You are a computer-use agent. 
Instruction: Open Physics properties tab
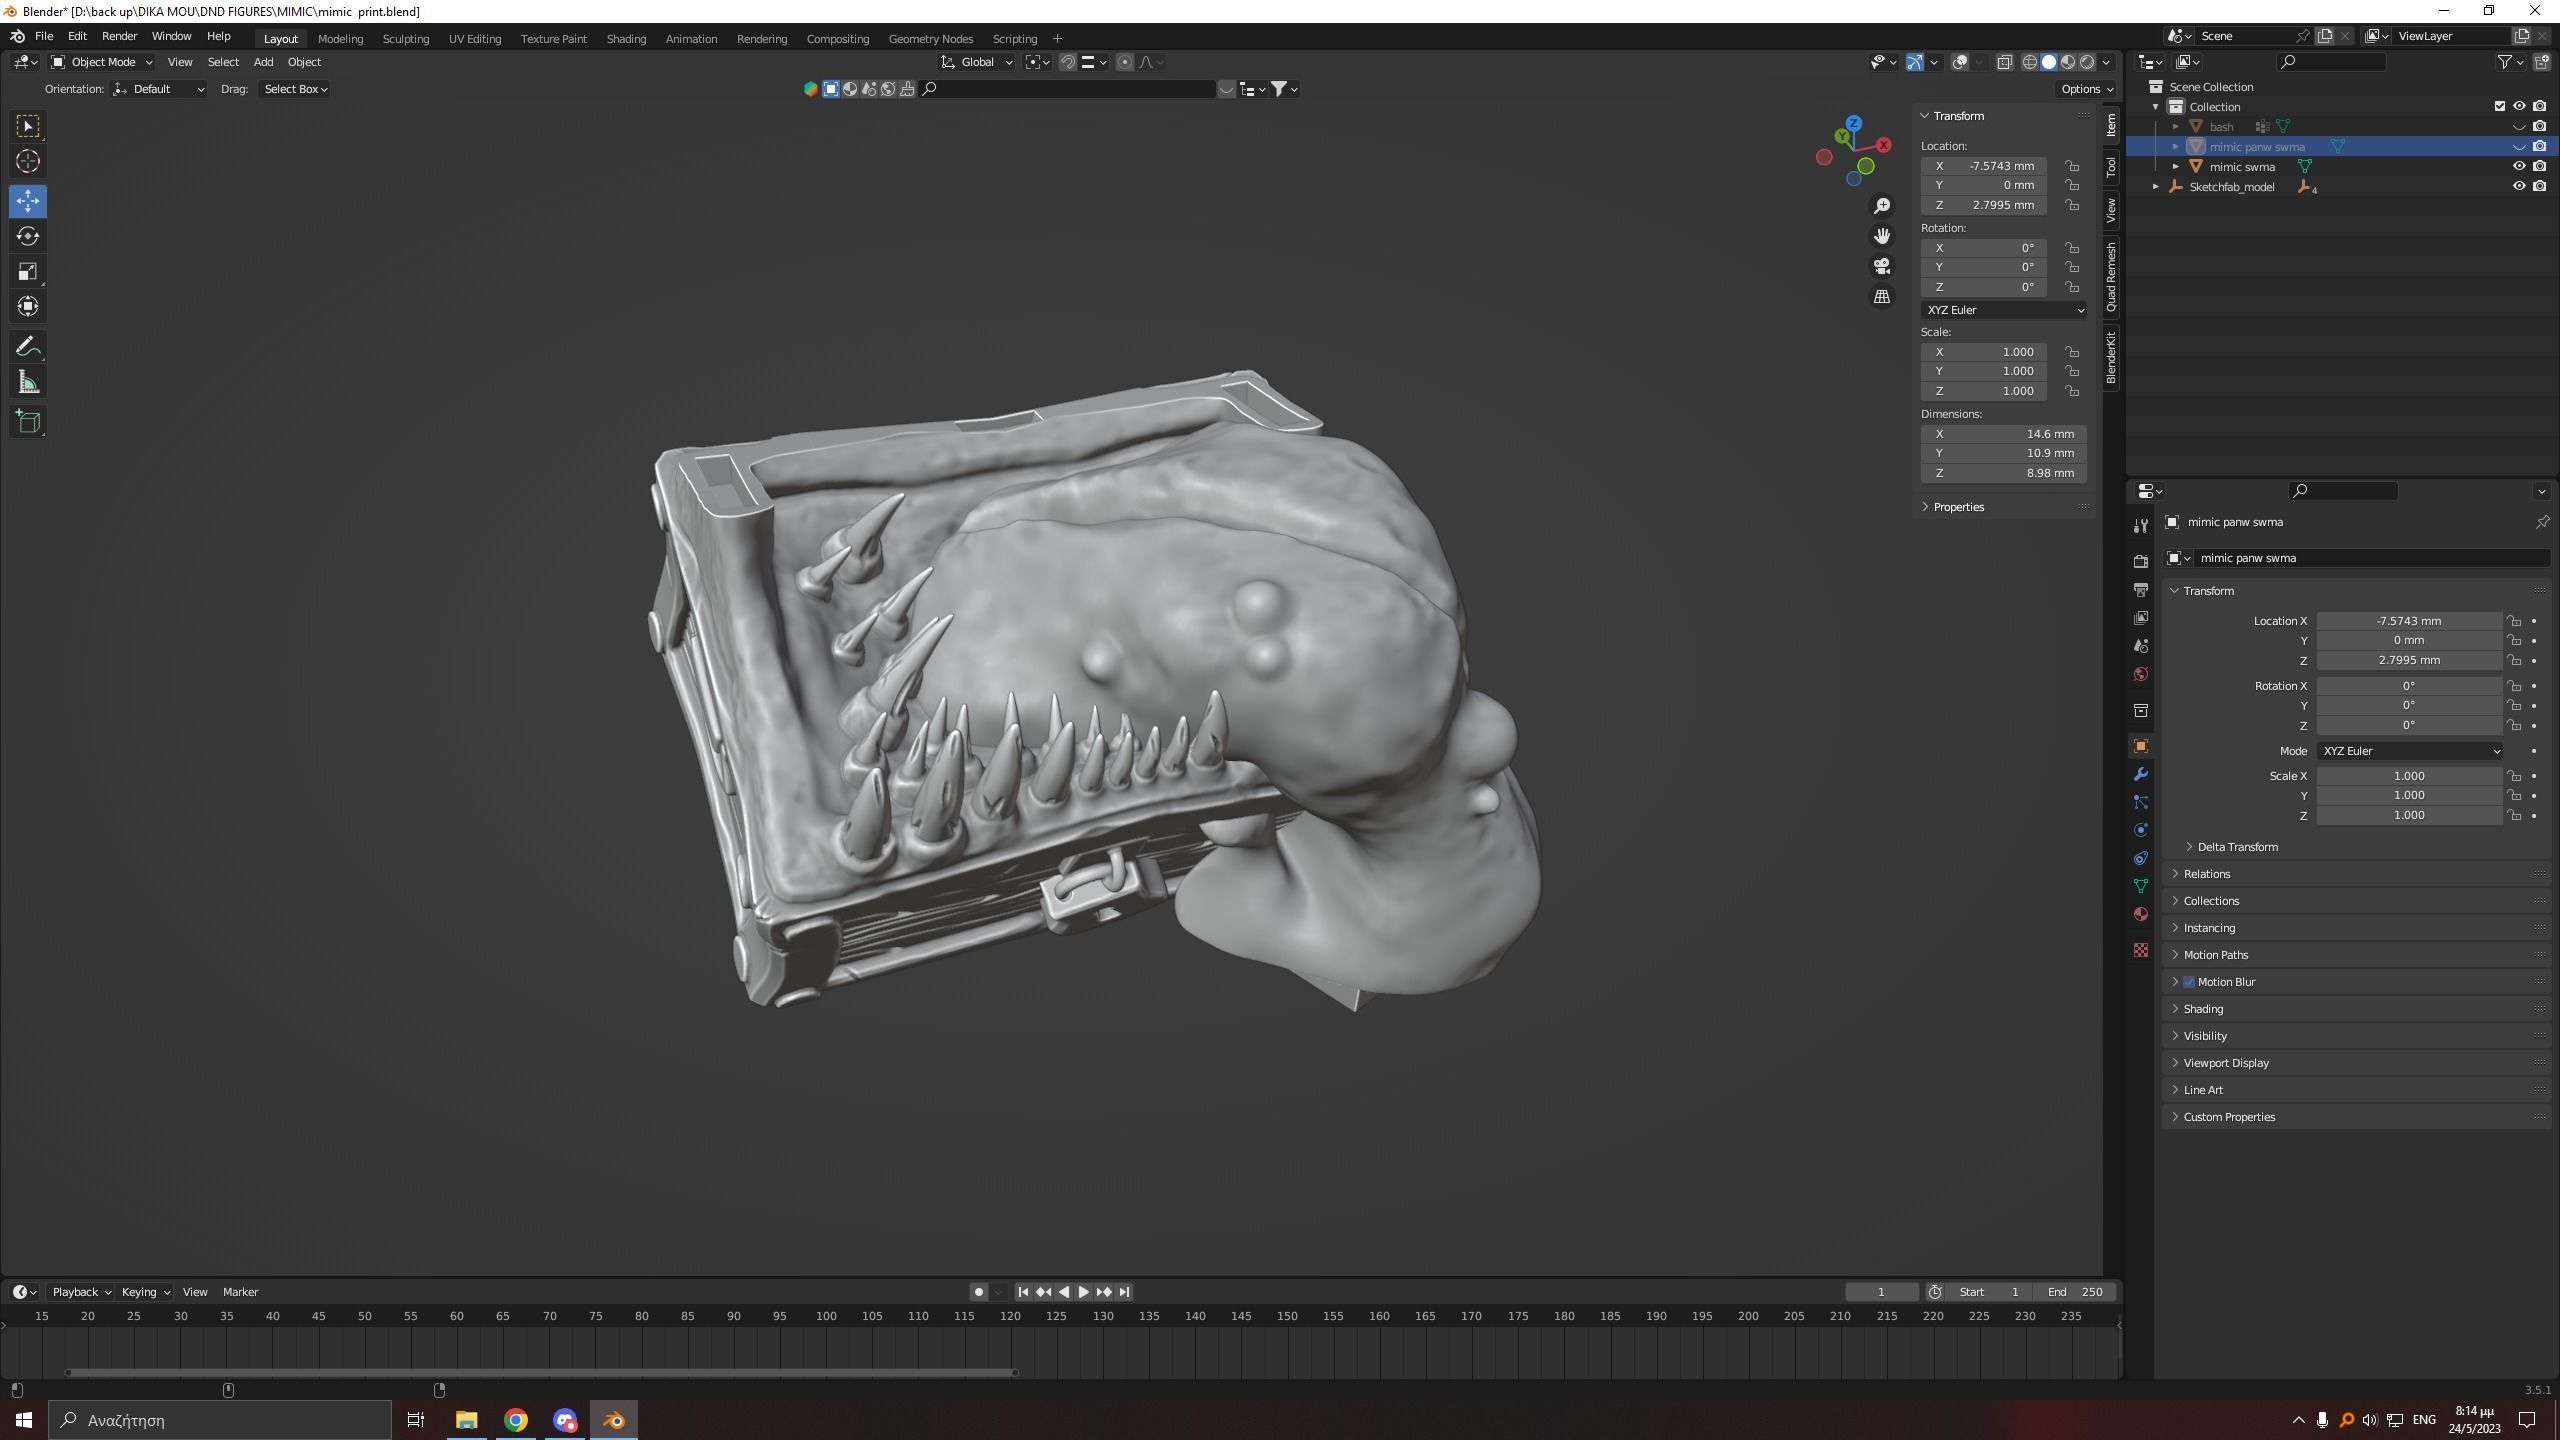tap(2141, 830)
